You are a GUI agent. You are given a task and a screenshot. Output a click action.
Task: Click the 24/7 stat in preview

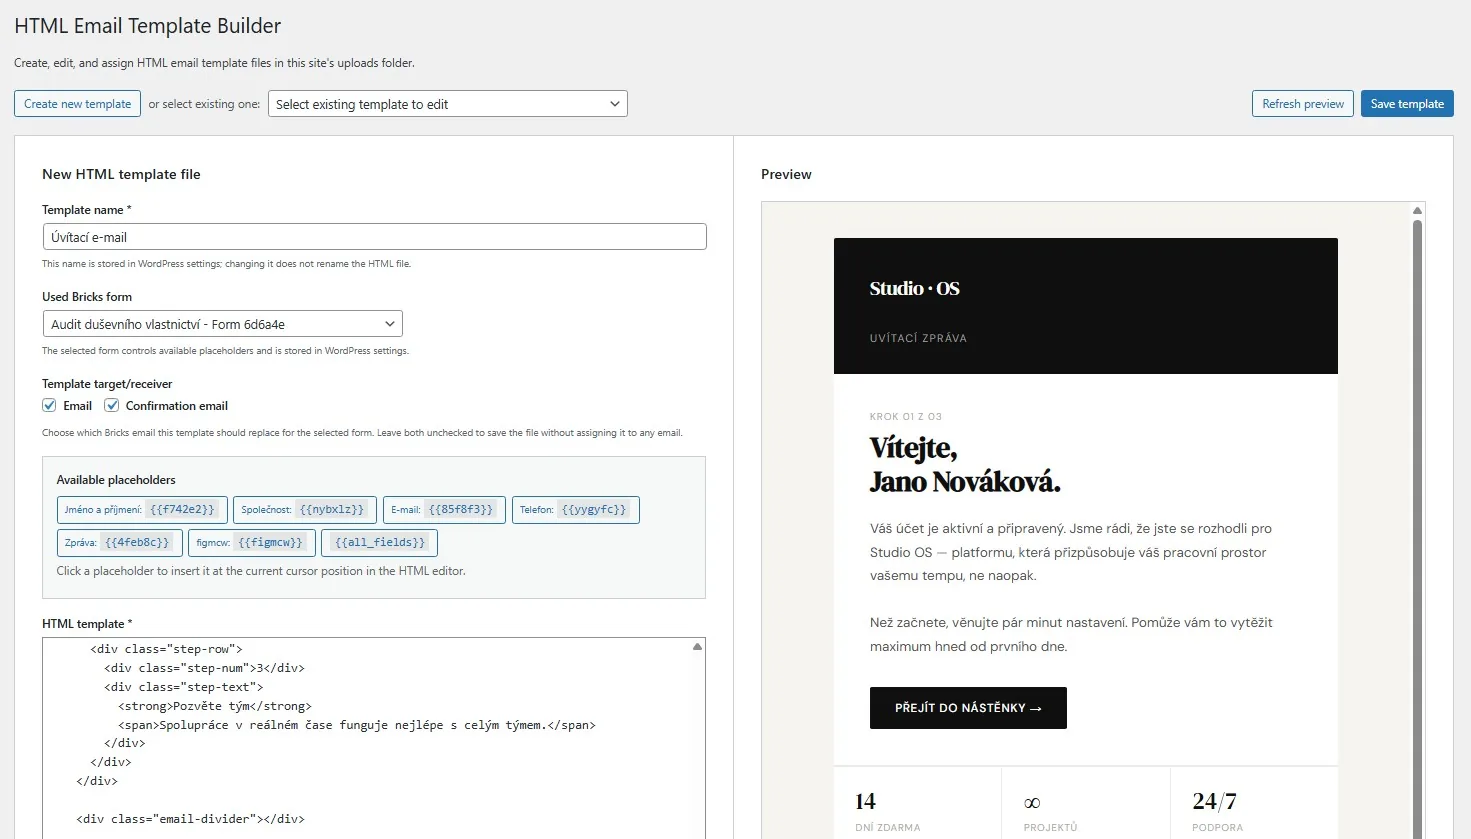coord(1214,802)
